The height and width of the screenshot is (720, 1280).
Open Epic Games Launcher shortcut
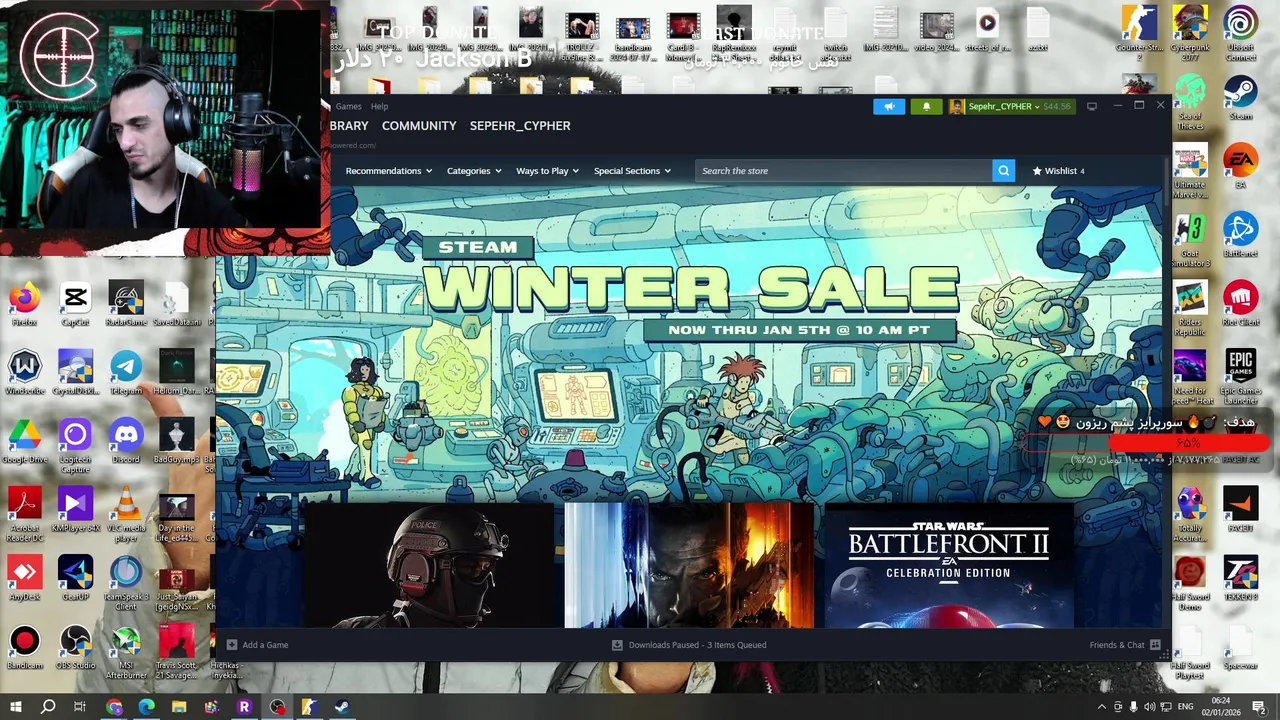[1241, 376]
